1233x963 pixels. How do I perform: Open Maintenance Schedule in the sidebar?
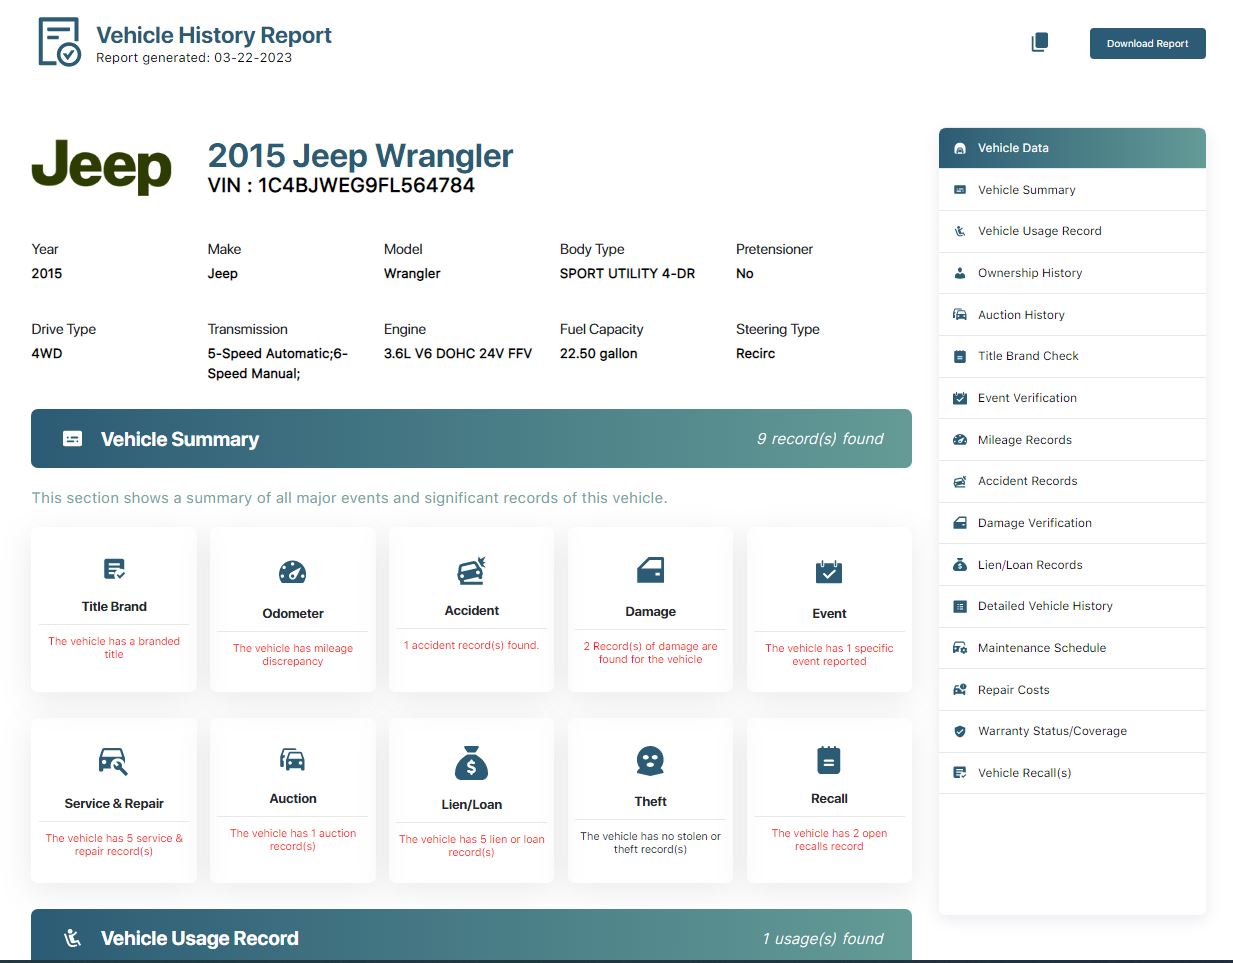coord(1072,648)
